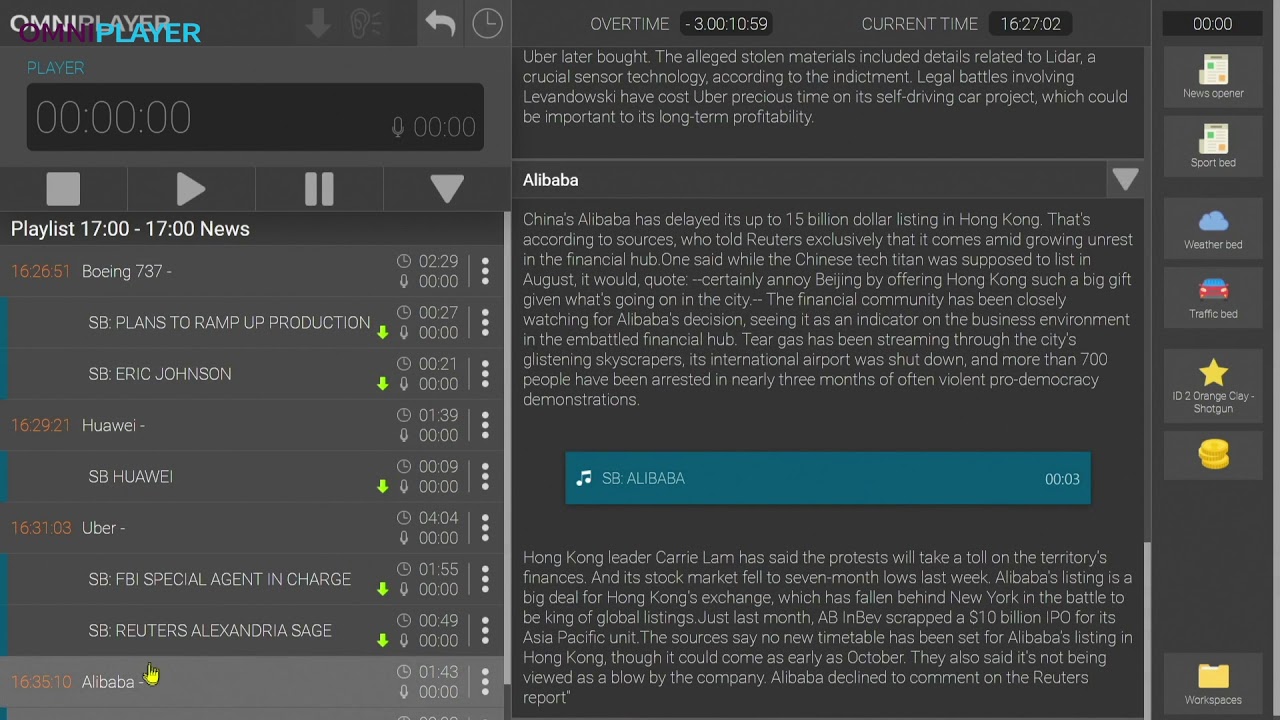Screen dimensions: 1280x720
Task: Open the clock history icon
Action: 487,23
